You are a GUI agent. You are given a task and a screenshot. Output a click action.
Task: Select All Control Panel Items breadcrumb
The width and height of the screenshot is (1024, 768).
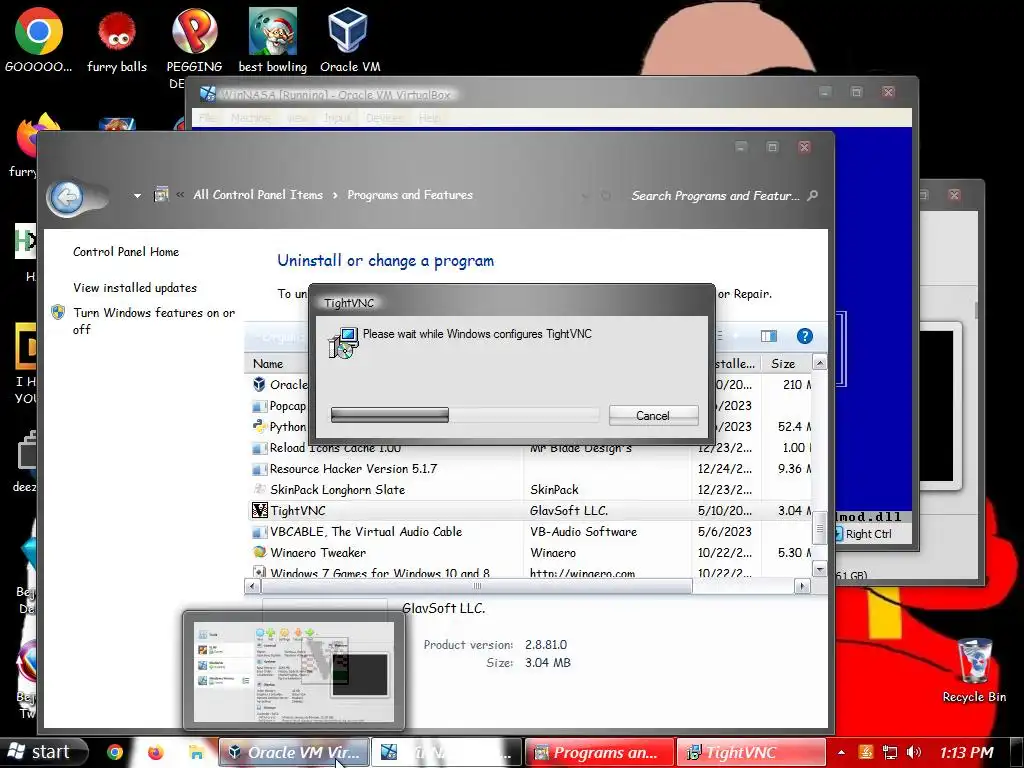click(258, 195)
